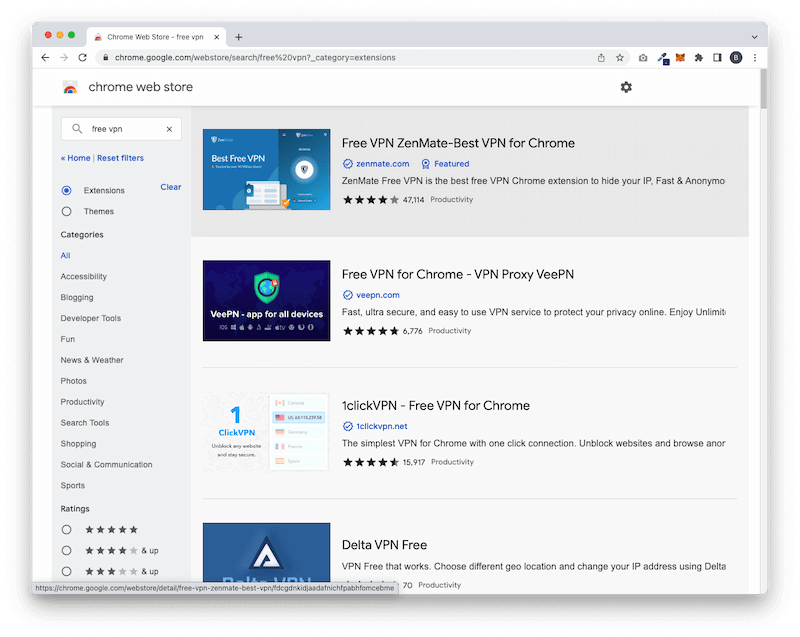
Task: Open Free VPN for Chrome VeePN result
Action: [x=458, y=274]
